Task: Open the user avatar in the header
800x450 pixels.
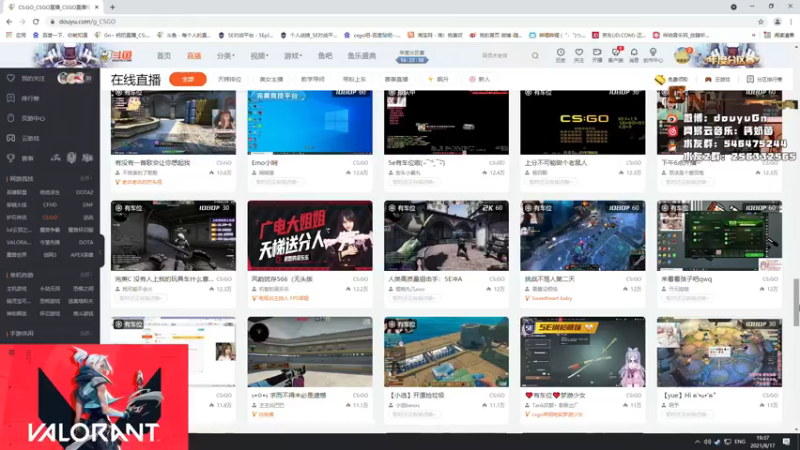Action: tap(682, 55)
